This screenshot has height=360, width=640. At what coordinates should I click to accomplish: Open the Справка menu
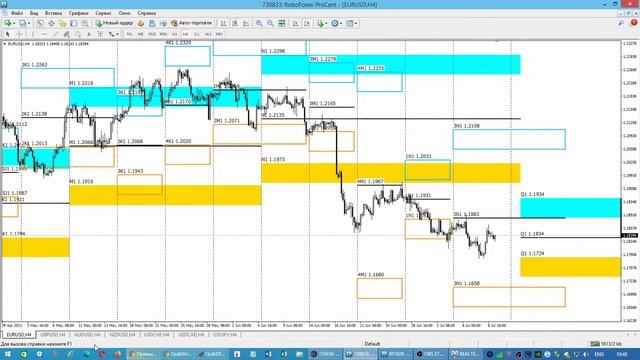pyautogui.click(x=147, y=13)
